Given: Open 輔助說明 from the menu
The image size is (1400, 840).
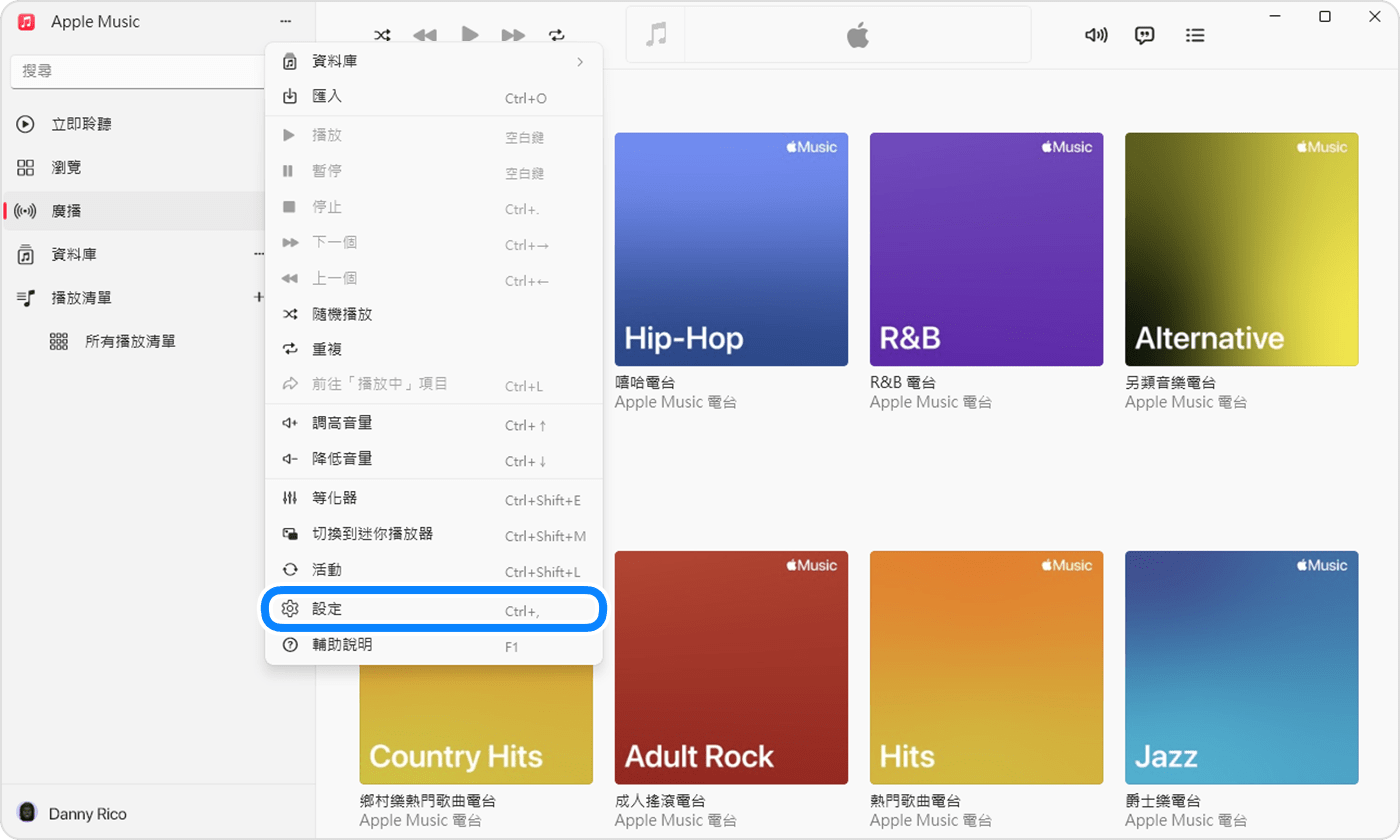Looking at the screenshot, I should click(434, 645).
